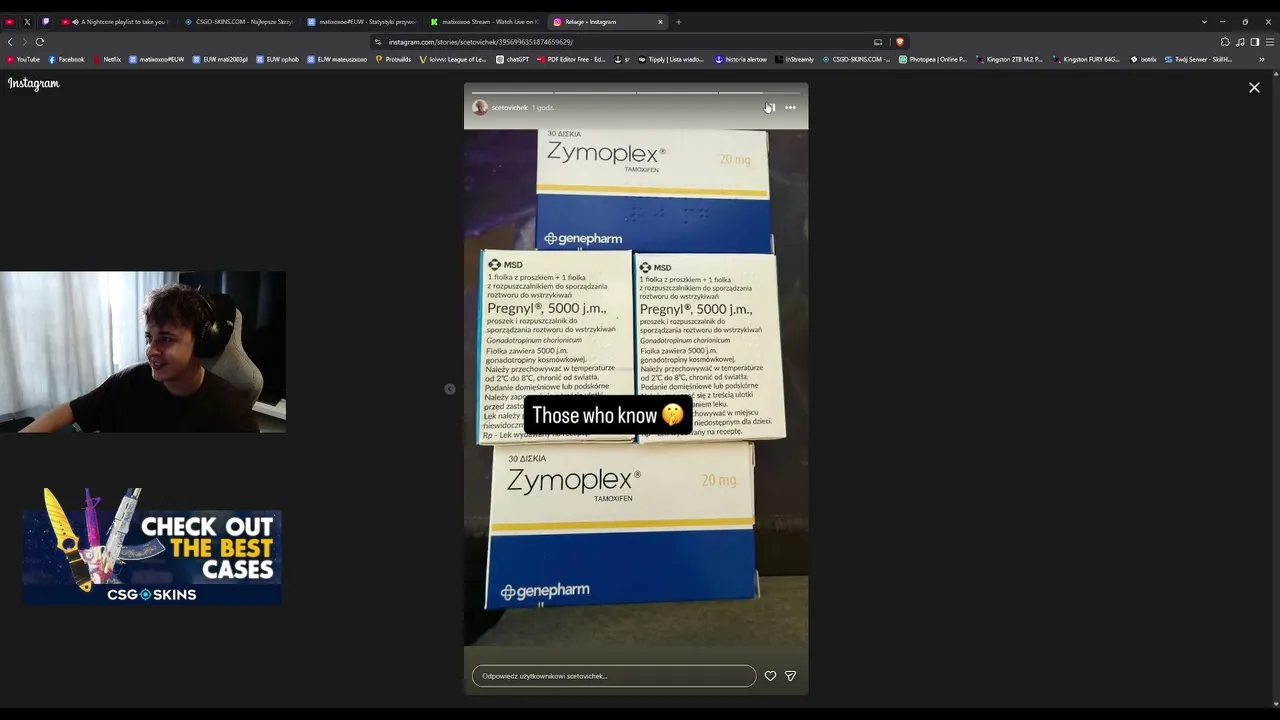Click the "Those who know" caption

[x=608, y=415]
